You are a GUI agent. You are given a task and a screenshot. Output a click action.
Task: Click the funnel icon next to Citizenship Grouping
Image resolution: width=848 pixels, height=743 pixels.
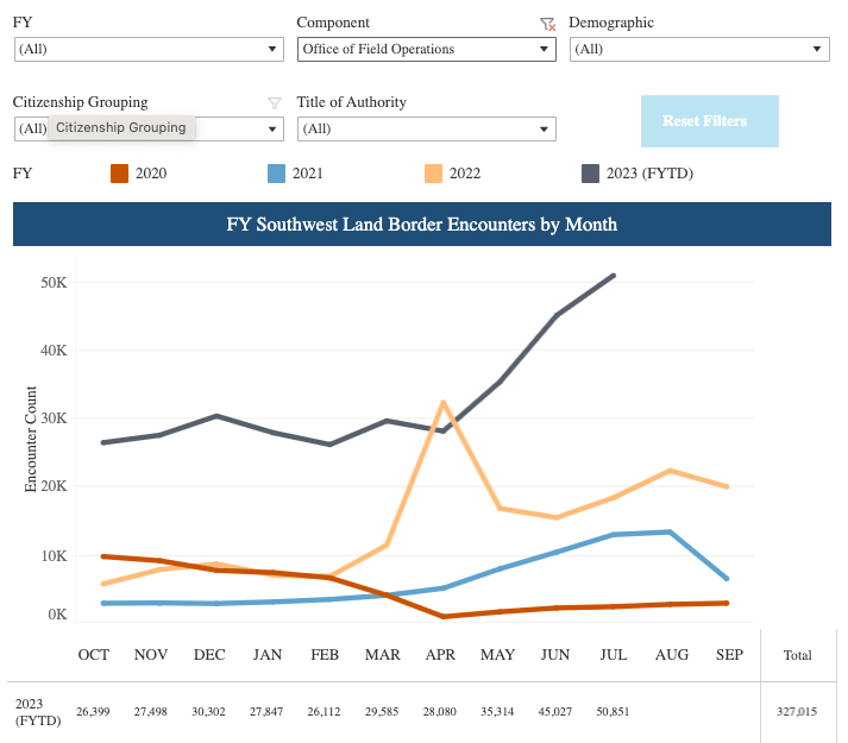[274, 103]
